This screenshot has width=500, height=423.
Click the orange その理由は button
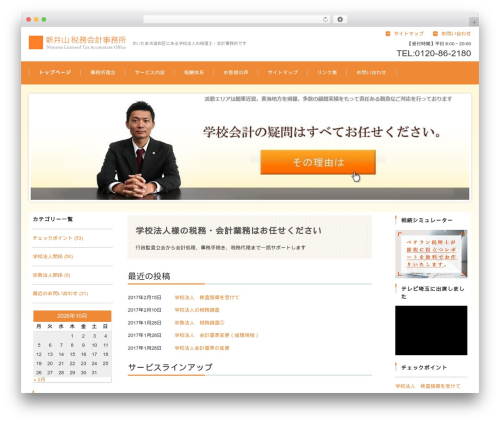click(318, 162)
